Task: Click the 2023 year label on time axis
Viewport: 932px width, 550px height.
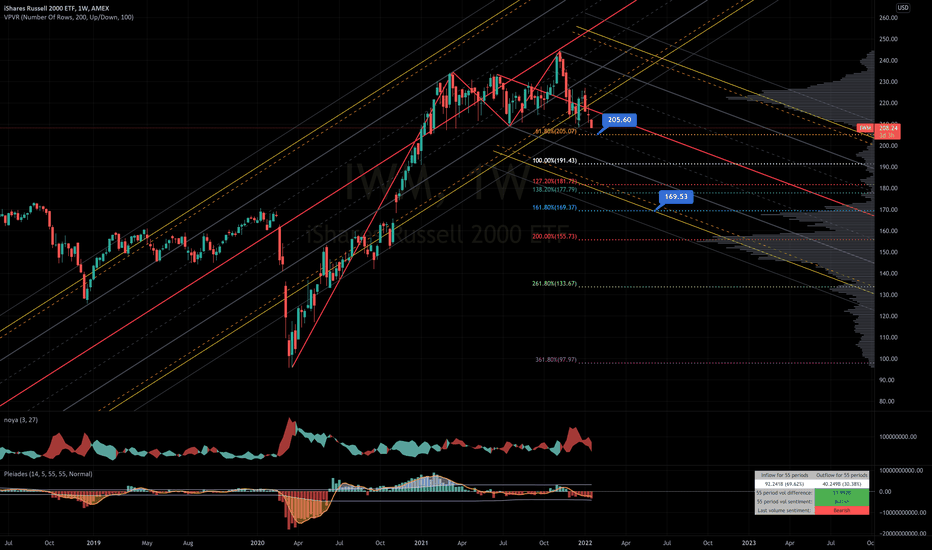Action: tap(749, 543)
